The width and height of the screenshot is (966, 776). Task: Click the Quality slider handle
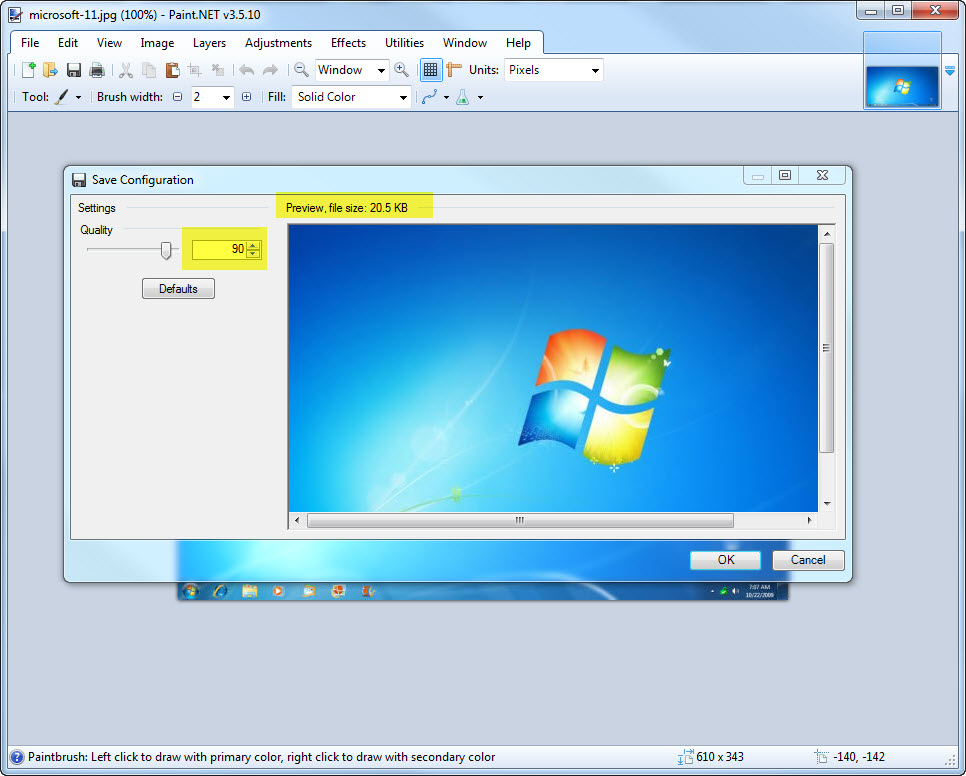pyautogui.click(x=166, y=250)
